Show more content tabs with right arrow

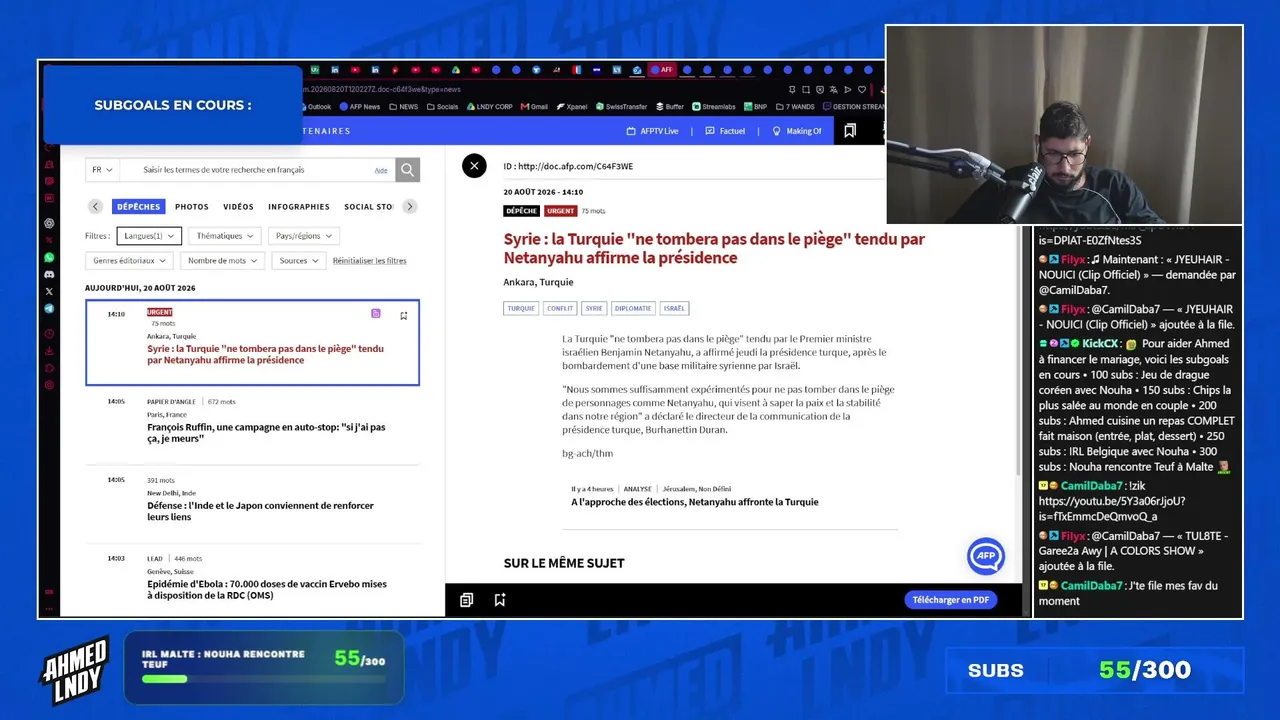(x=410, y=207)
